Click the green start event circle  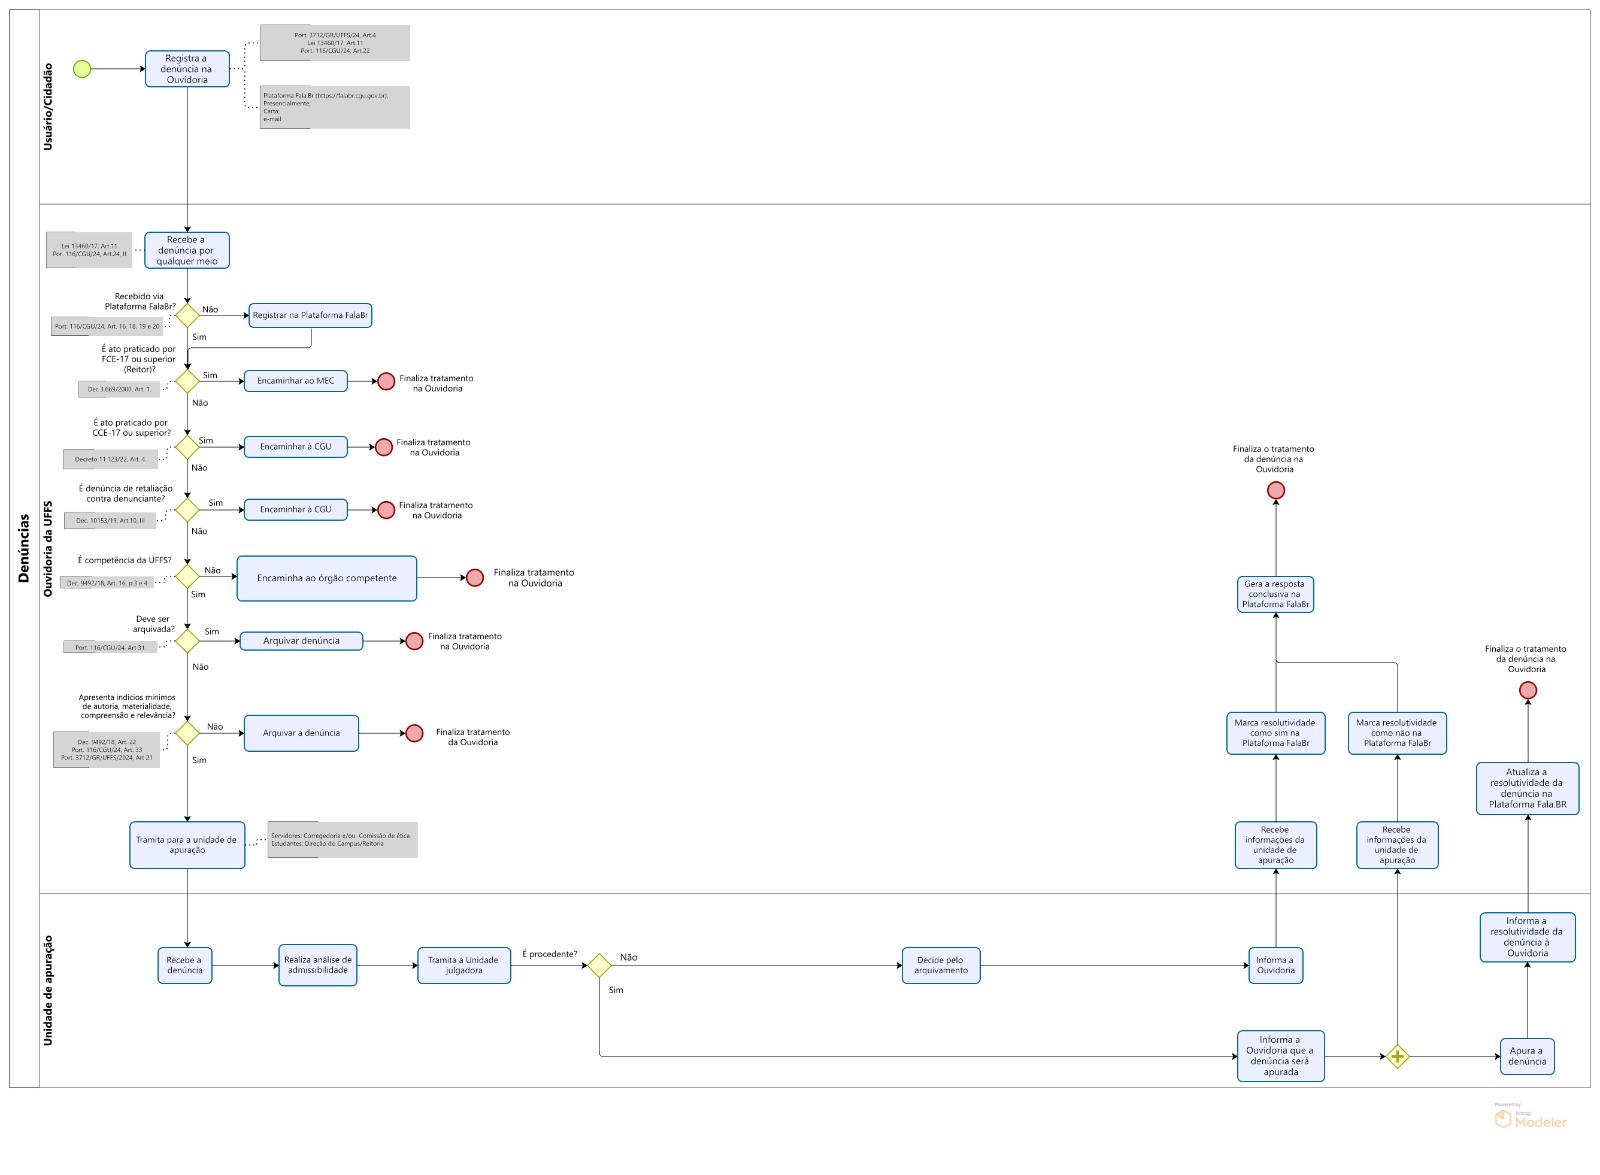tap(82, 69)
